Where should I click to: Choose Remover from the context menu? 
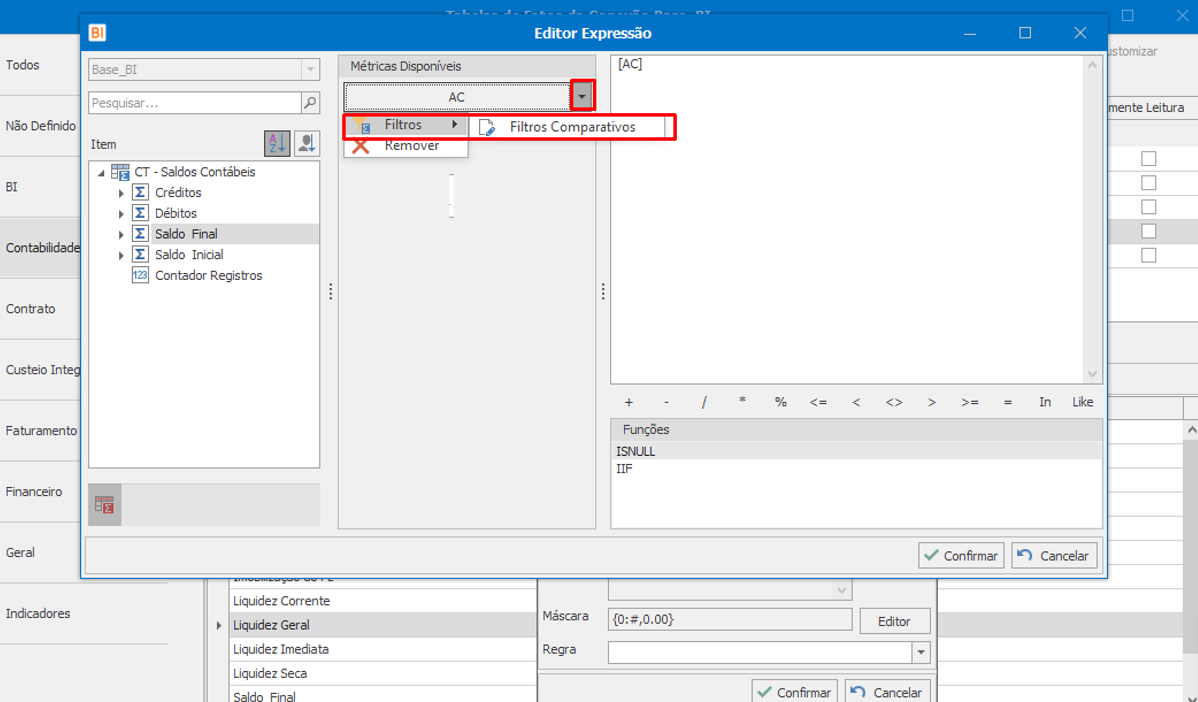tap(406, 146)
